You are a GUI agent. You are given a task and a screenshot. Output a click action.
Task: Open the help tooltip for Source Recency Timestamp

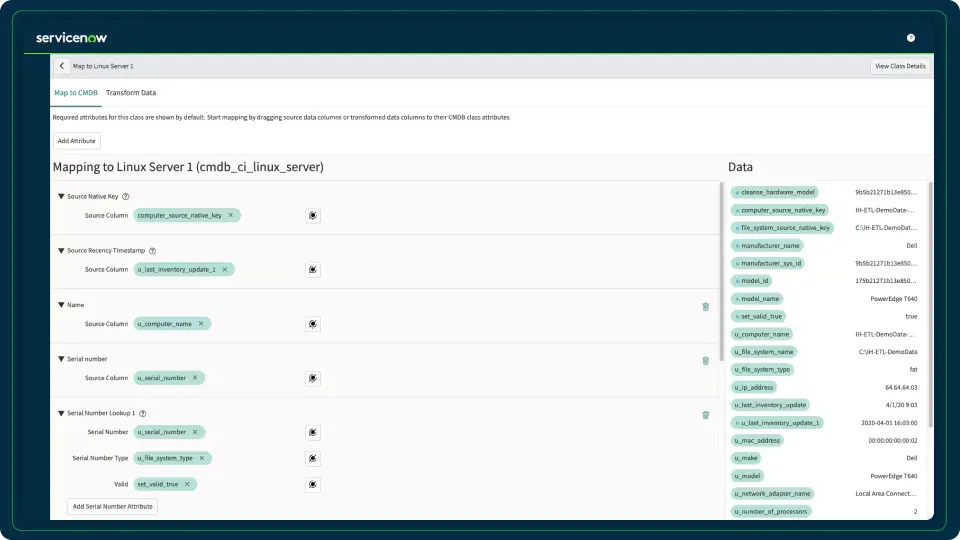pyautogui.click(x=152, y=250)
